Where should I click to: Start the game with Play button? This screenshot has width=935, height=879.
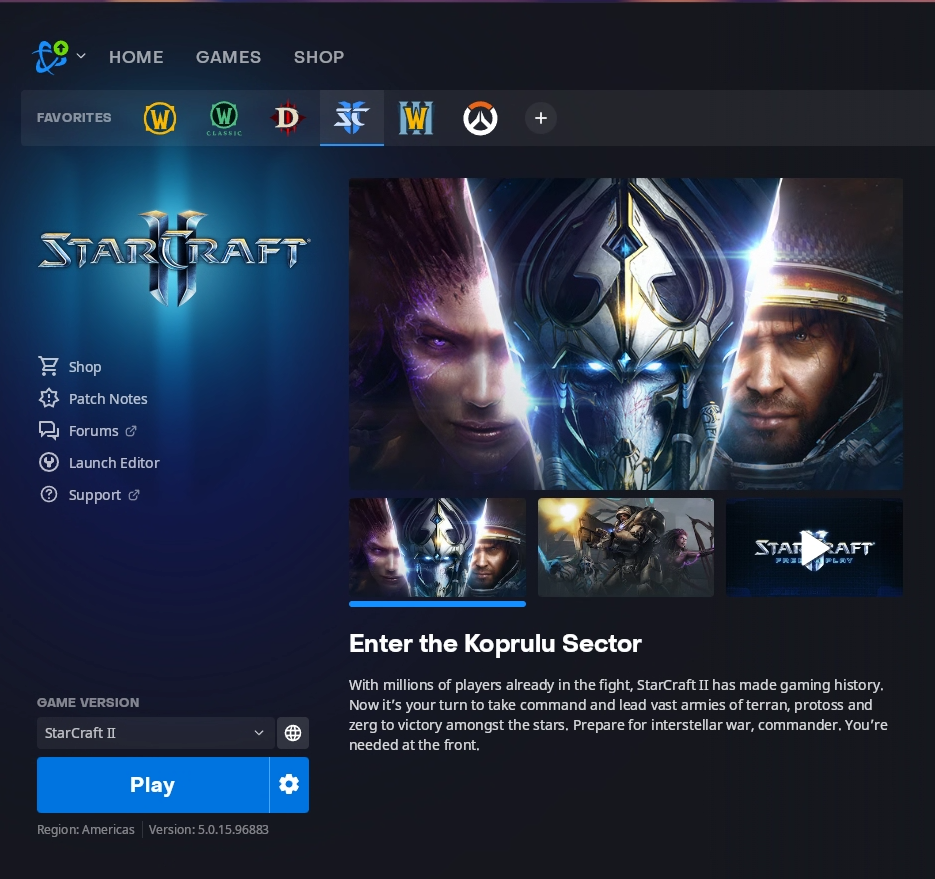153,785
